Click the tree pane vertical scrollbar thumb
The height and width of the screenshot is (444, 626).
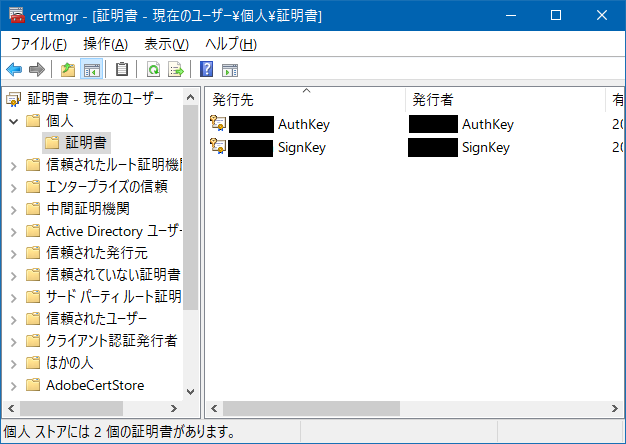pos(190,208)
